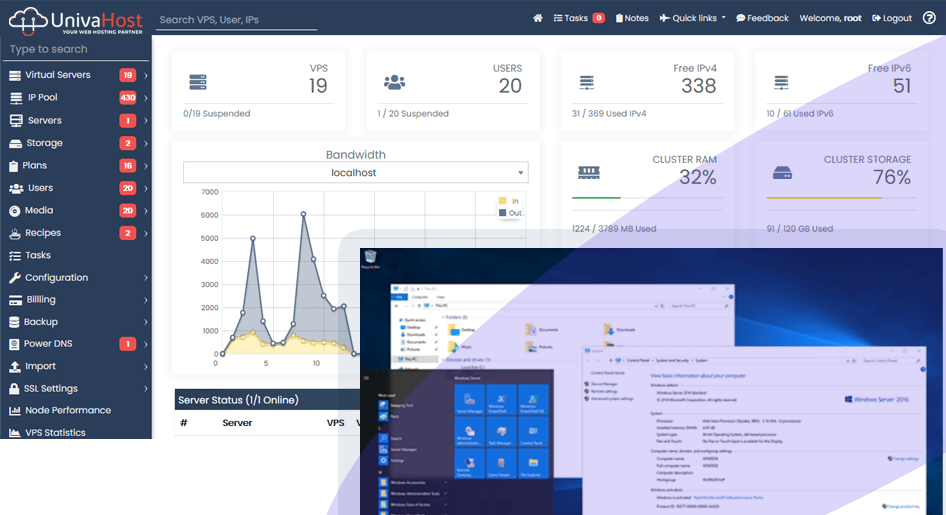Image resolution: width=946 pixels, height=515 pixels.
Task: Click the SSL Settings lock icon
Action: tap(14, 389)
